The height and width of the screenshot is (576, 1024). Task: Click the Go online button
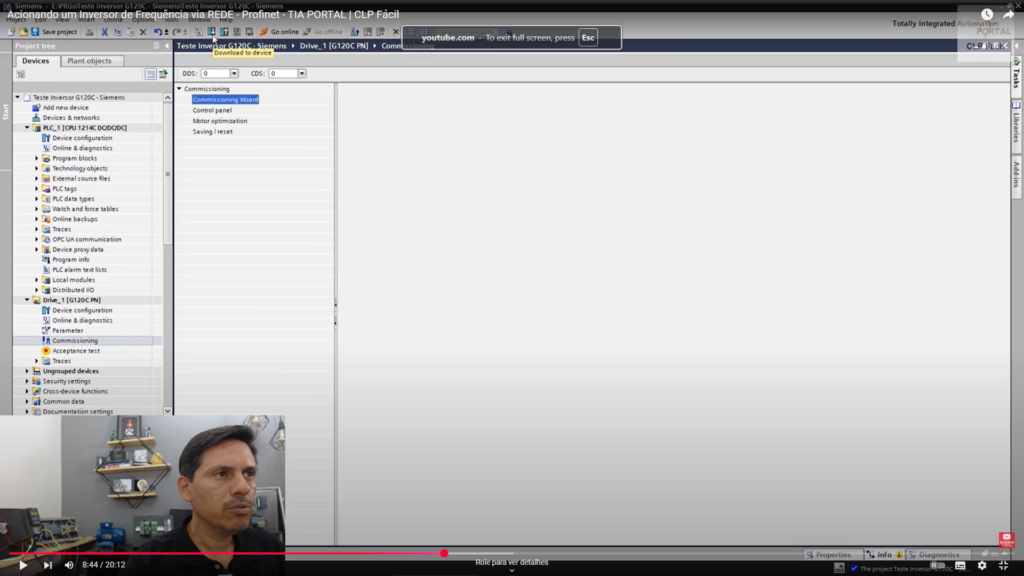(279, 31)
